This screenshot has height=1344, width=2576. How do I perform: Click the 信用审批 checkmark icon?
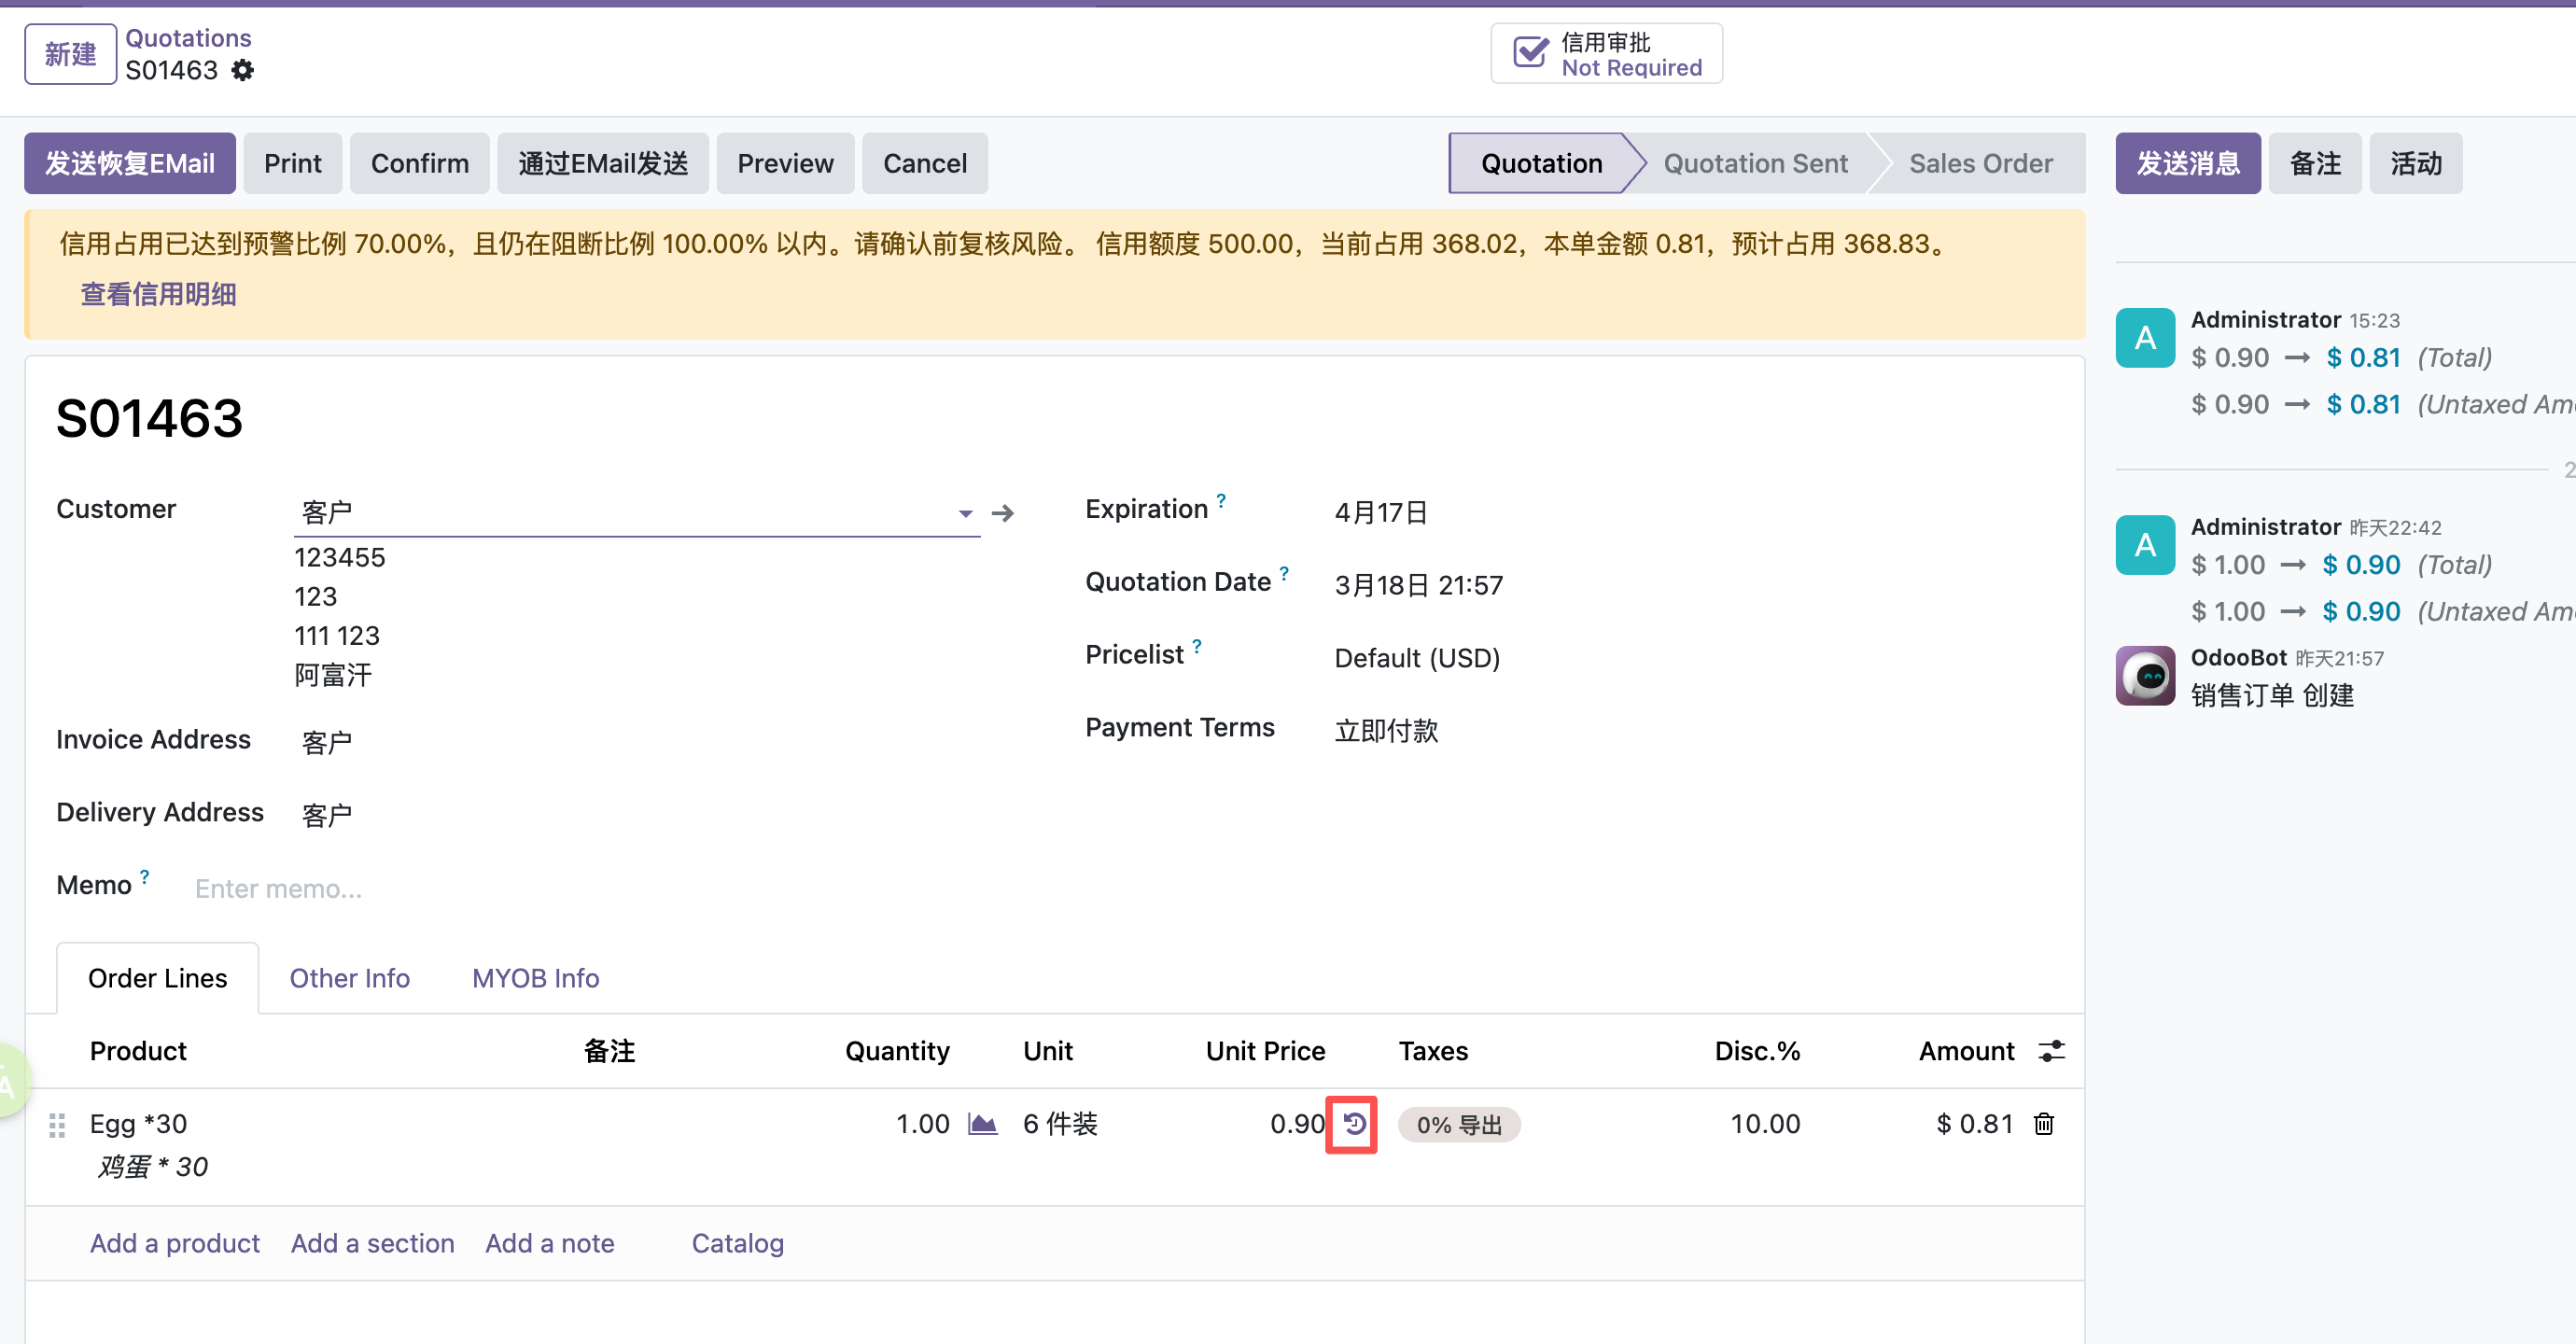(1530, 53)
